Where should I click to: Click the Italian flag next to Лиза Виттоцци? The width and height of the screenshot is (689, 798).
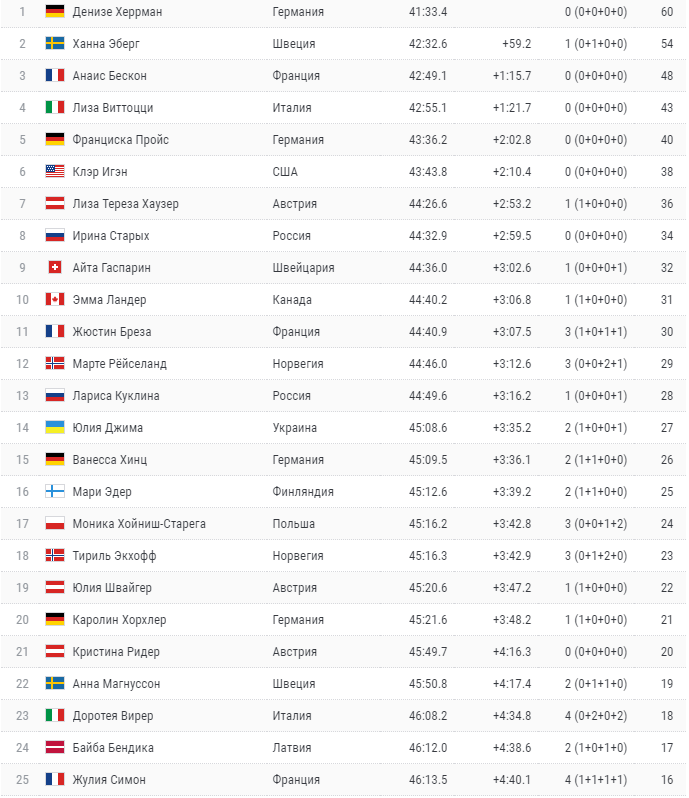pyautogui.click(x=55, y=108)
